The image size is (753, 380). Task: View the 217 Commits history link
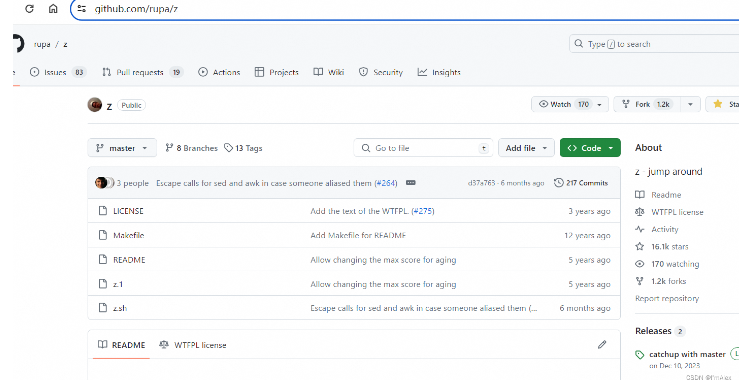point(581,183)
